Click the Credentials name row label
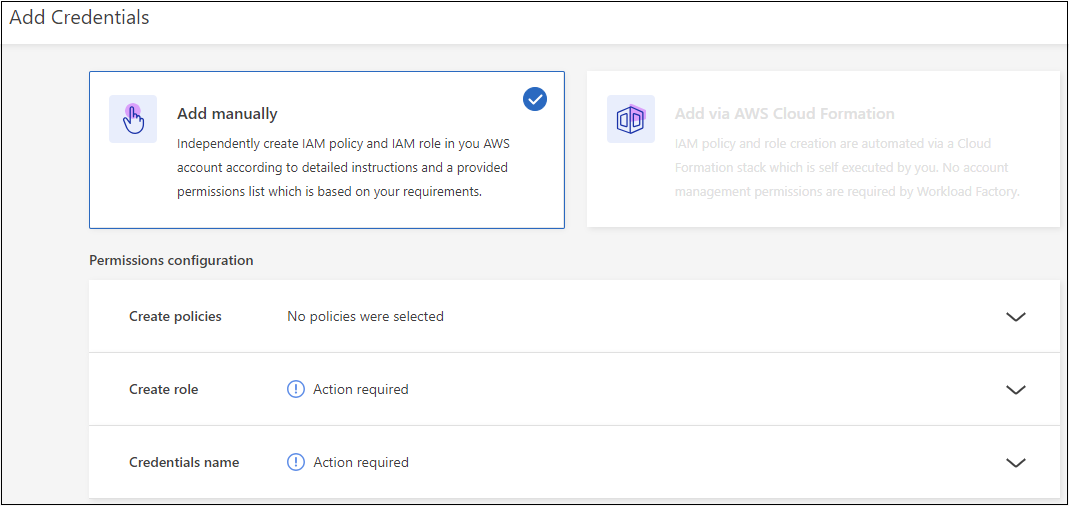This screenshot has width=1069, height=506. pos(184,462)
